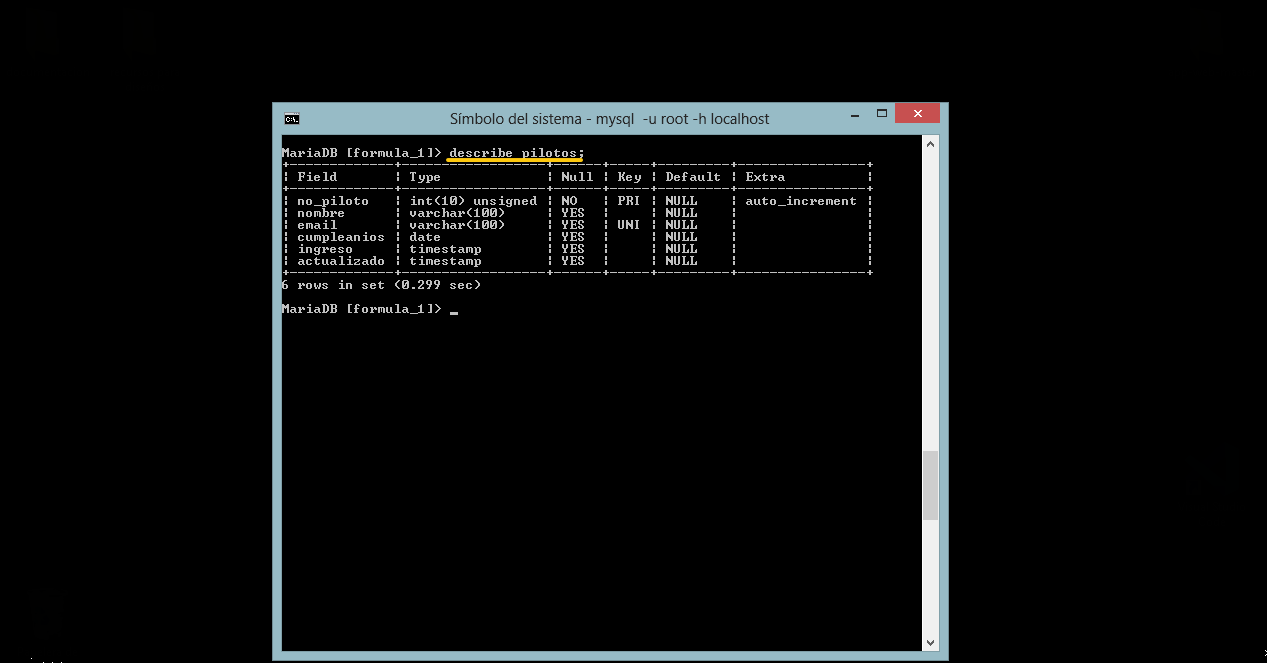
Task: Click the 'Default' column header
Action: point(693,177)
